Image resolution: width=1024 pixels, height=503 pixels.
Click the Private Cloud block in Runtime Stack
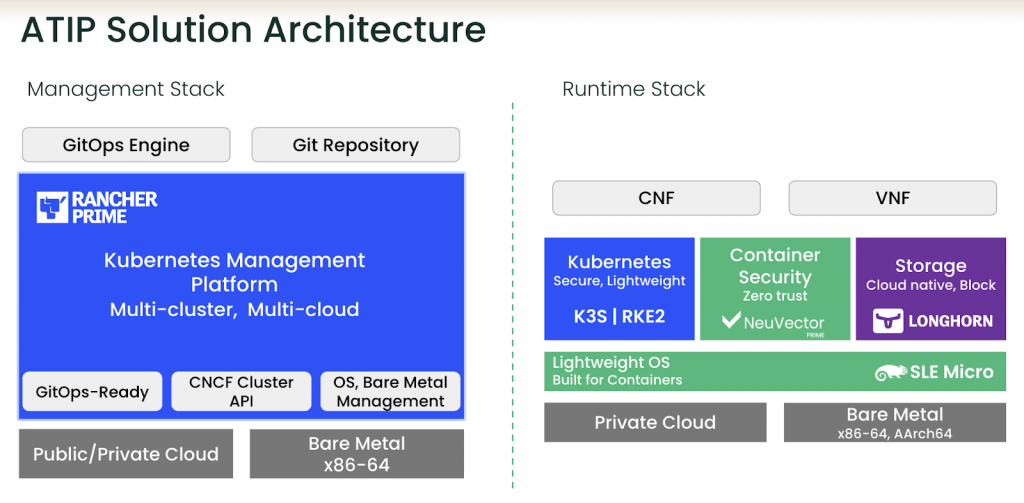pos(655,422)
